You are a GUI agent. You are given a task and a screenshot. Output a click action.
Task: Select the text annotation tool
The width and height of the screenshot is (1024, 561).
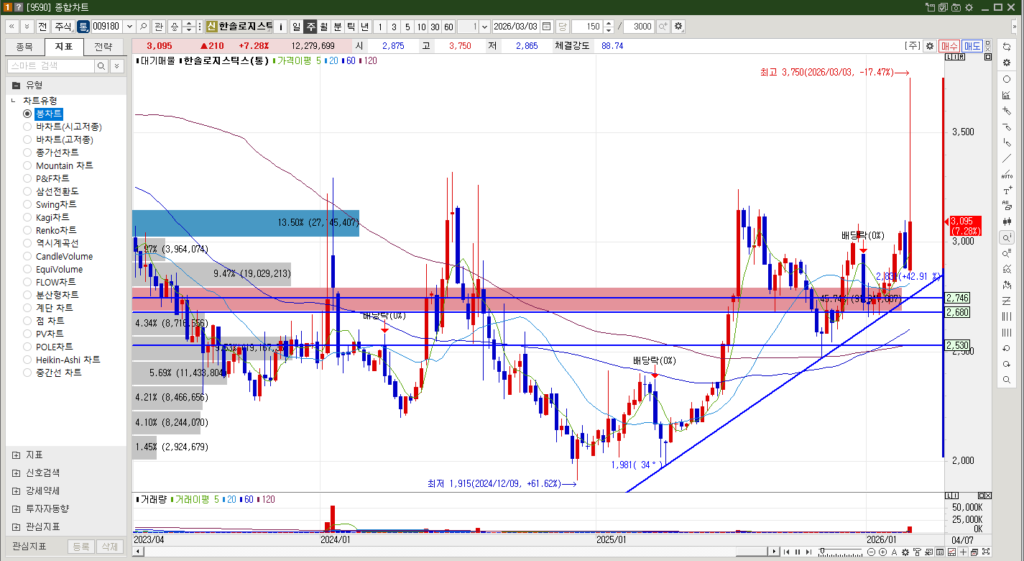[x=1006, y=190]
